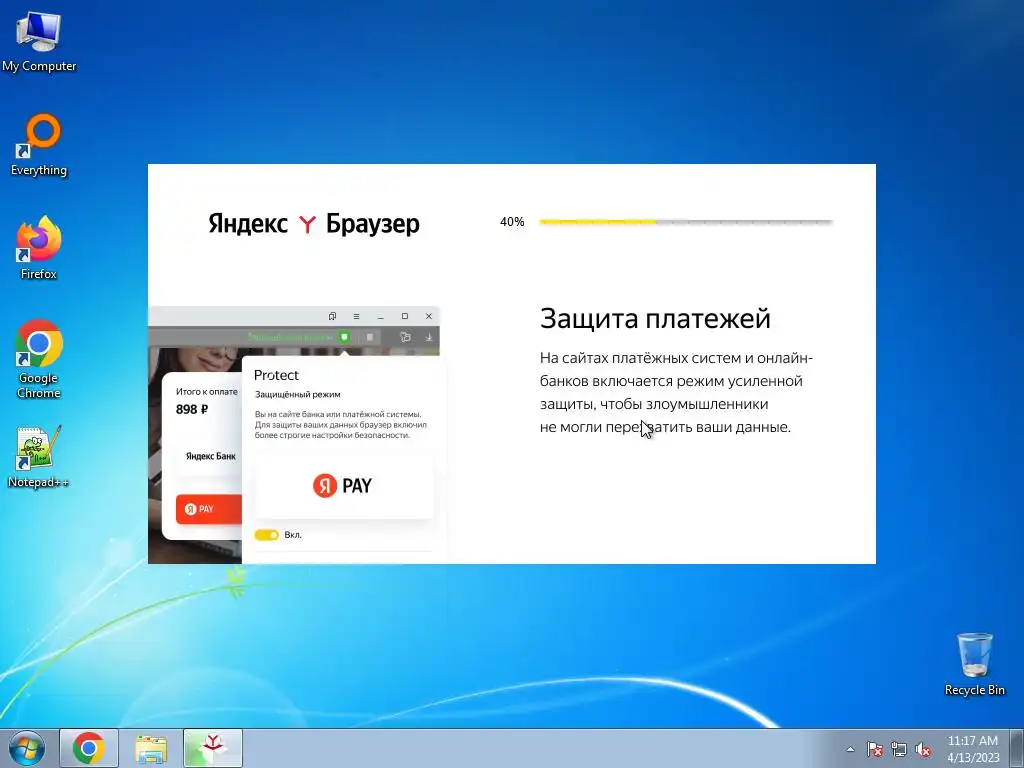Open Windows Explorer from the taskbar
The height and width of the screenshot is (768, 1024).
point(151,748)
